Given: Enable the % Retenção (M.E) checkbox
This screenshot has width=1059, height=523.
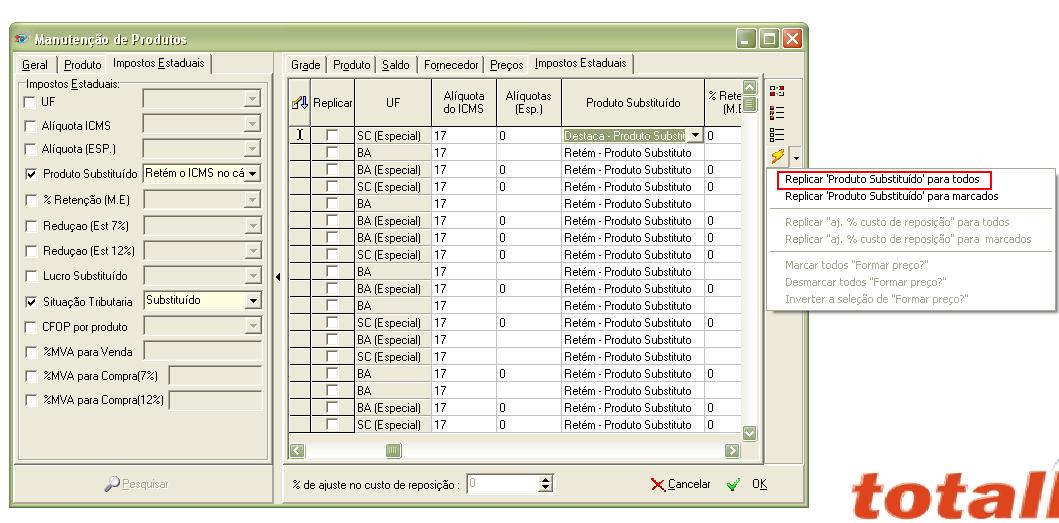Looking at the screenshot, I should coord(31,200).
